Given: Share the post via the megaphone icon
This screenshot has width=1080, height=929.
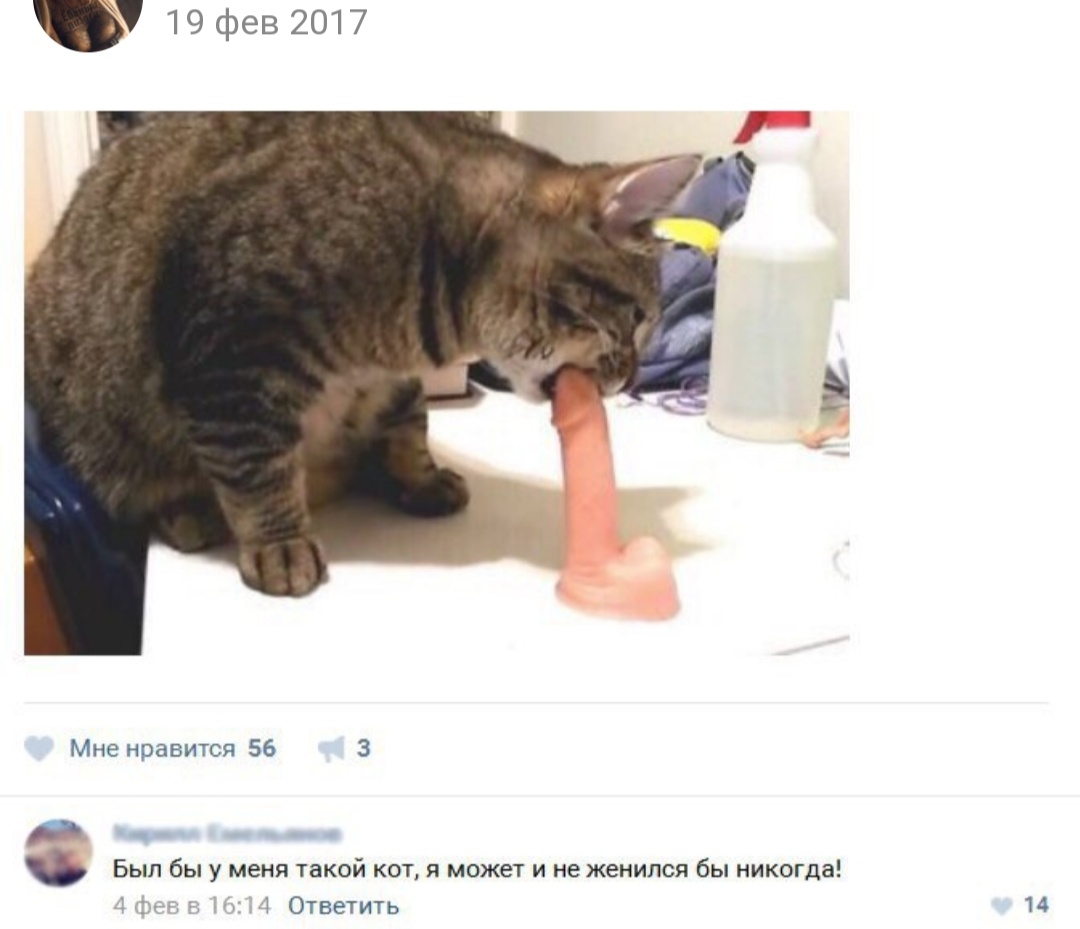Looking at the screenshot, I should (331, 748).
